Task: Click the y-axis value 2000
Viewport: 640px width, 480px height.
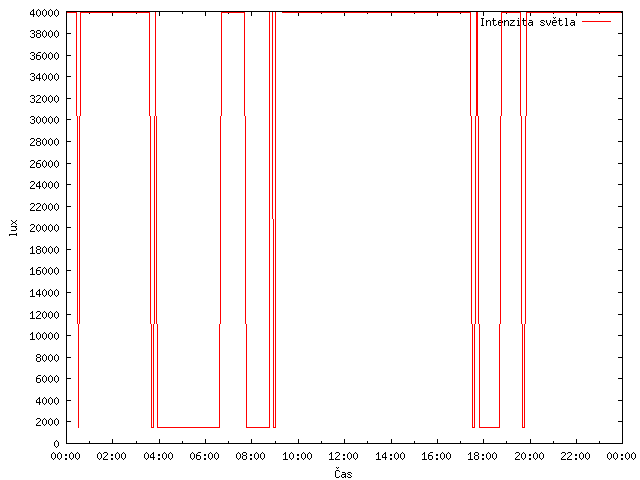Action: tap(47, 422)
